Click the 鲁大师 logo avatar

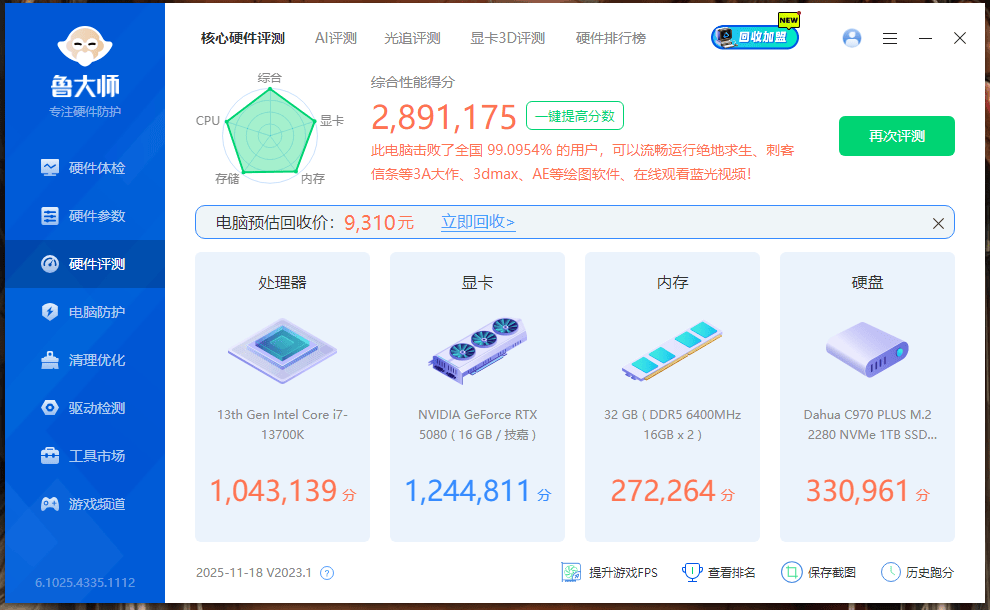[x=85, y=46]
